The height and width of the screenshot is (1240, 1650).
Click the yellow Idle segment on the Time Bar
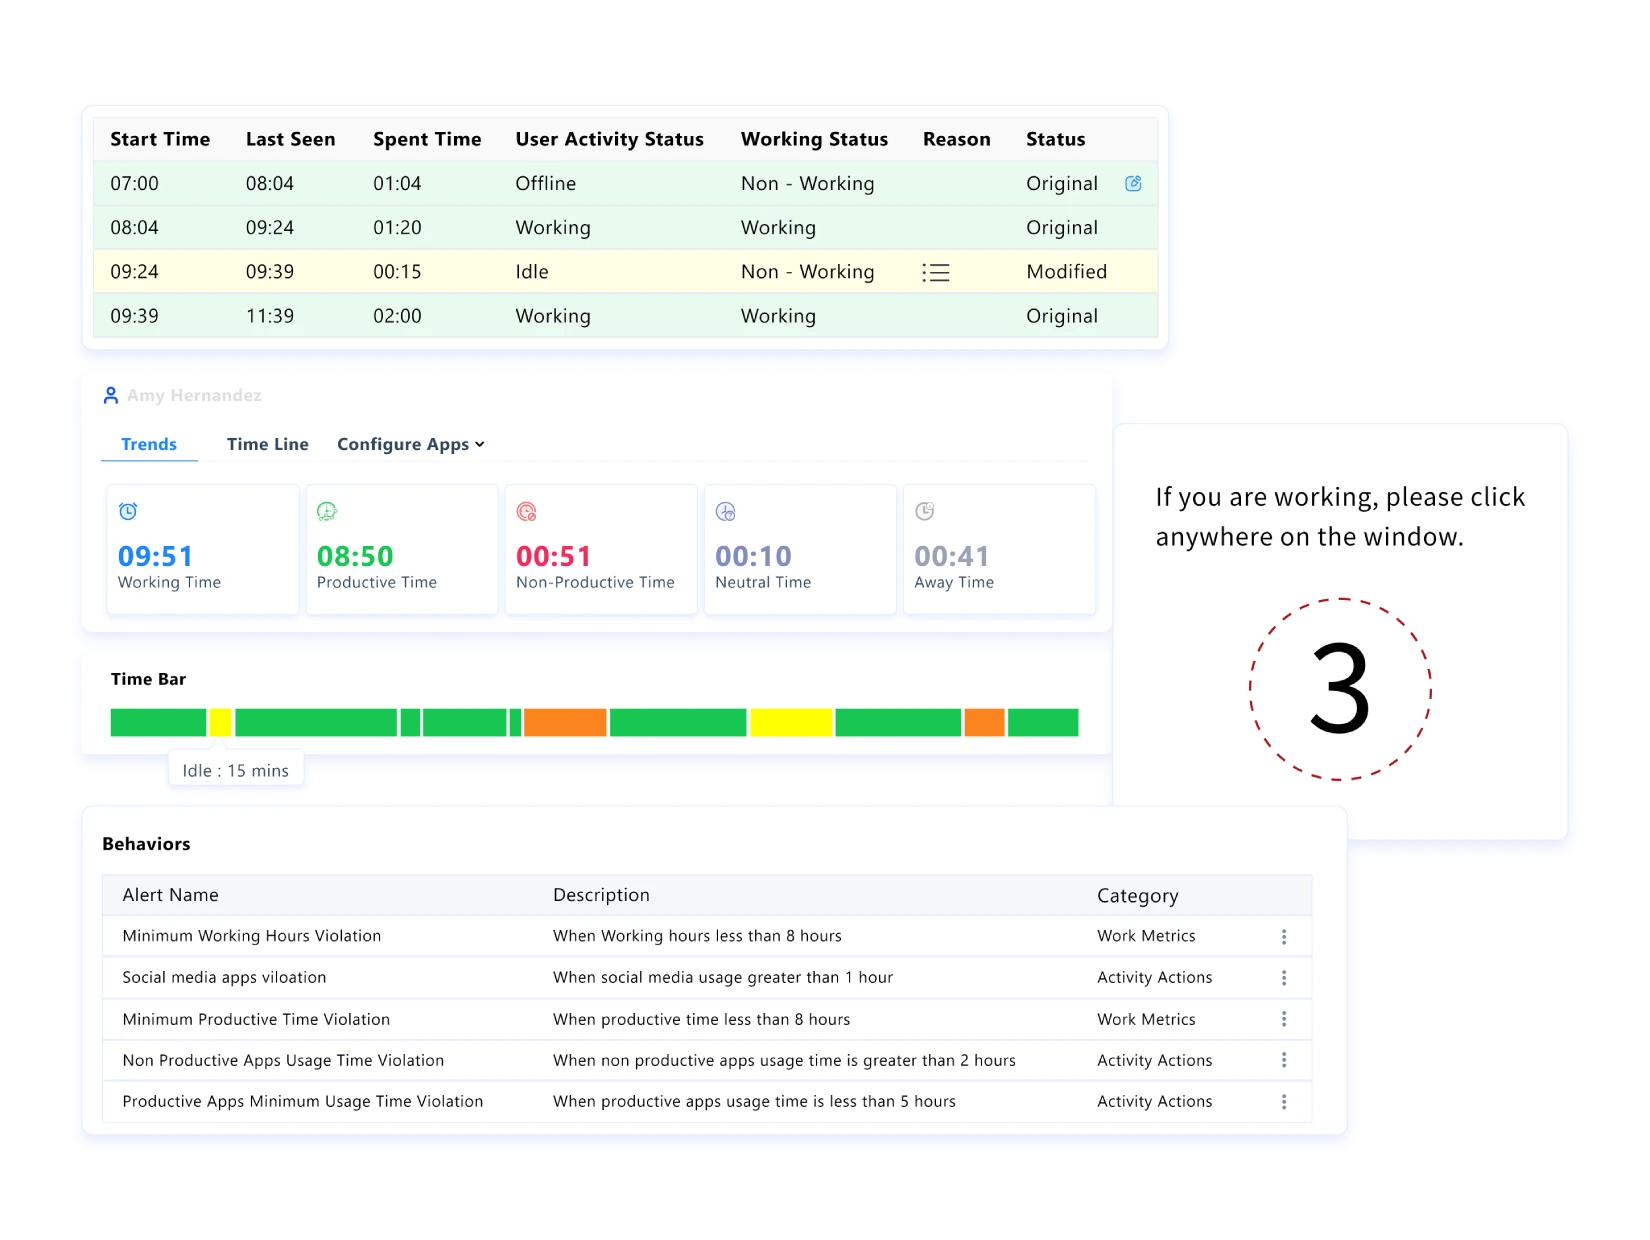pyautogui.click(x=220, y=722)
